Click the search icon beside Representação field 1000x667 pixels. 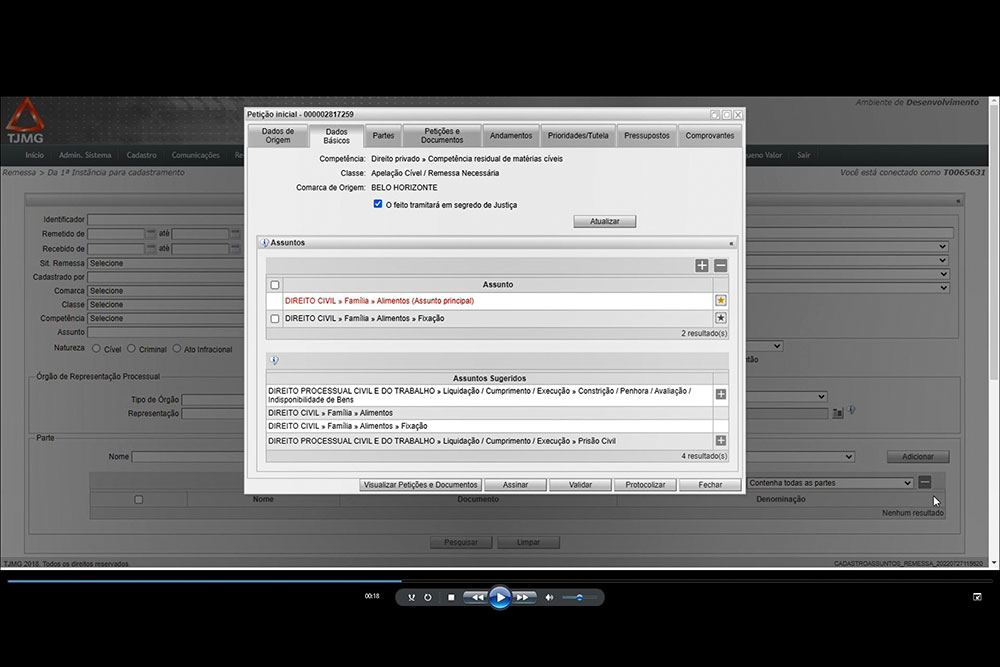[x=837, y=413]
